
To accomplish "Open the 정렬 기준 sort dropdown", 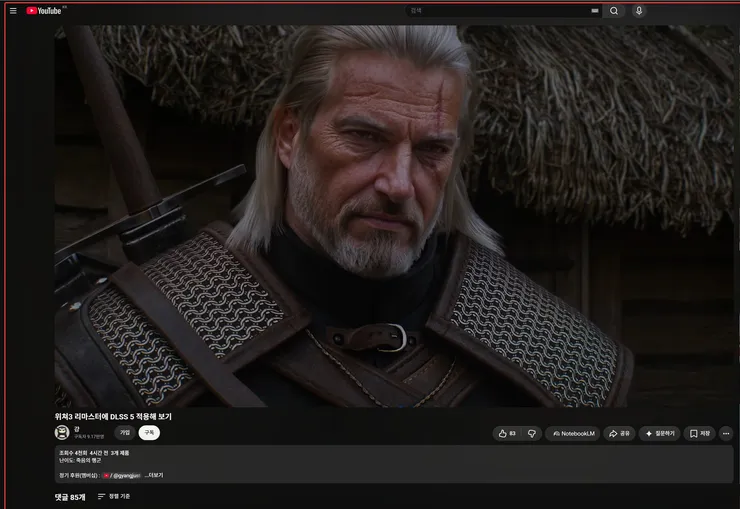I will point(114,496).
